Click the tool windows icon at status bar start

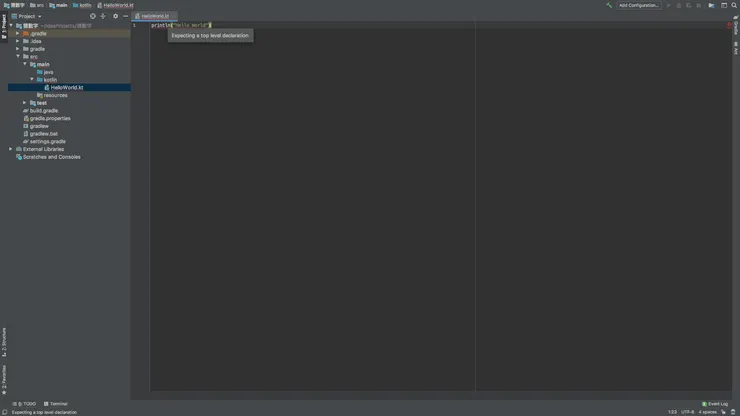click(x=4, y=412)
